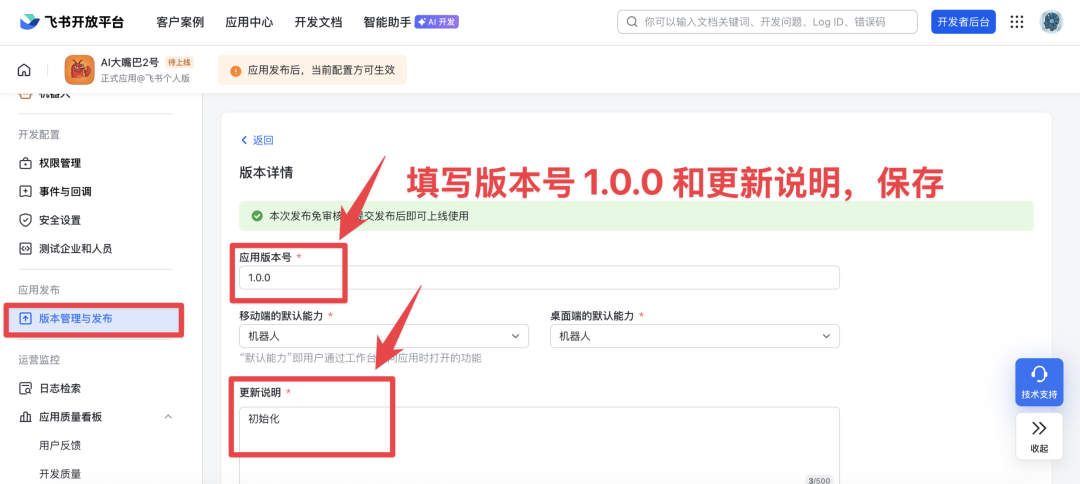1080x484 pixels.
Task: Open 技术支持 headset support button
Action: 1039,381
